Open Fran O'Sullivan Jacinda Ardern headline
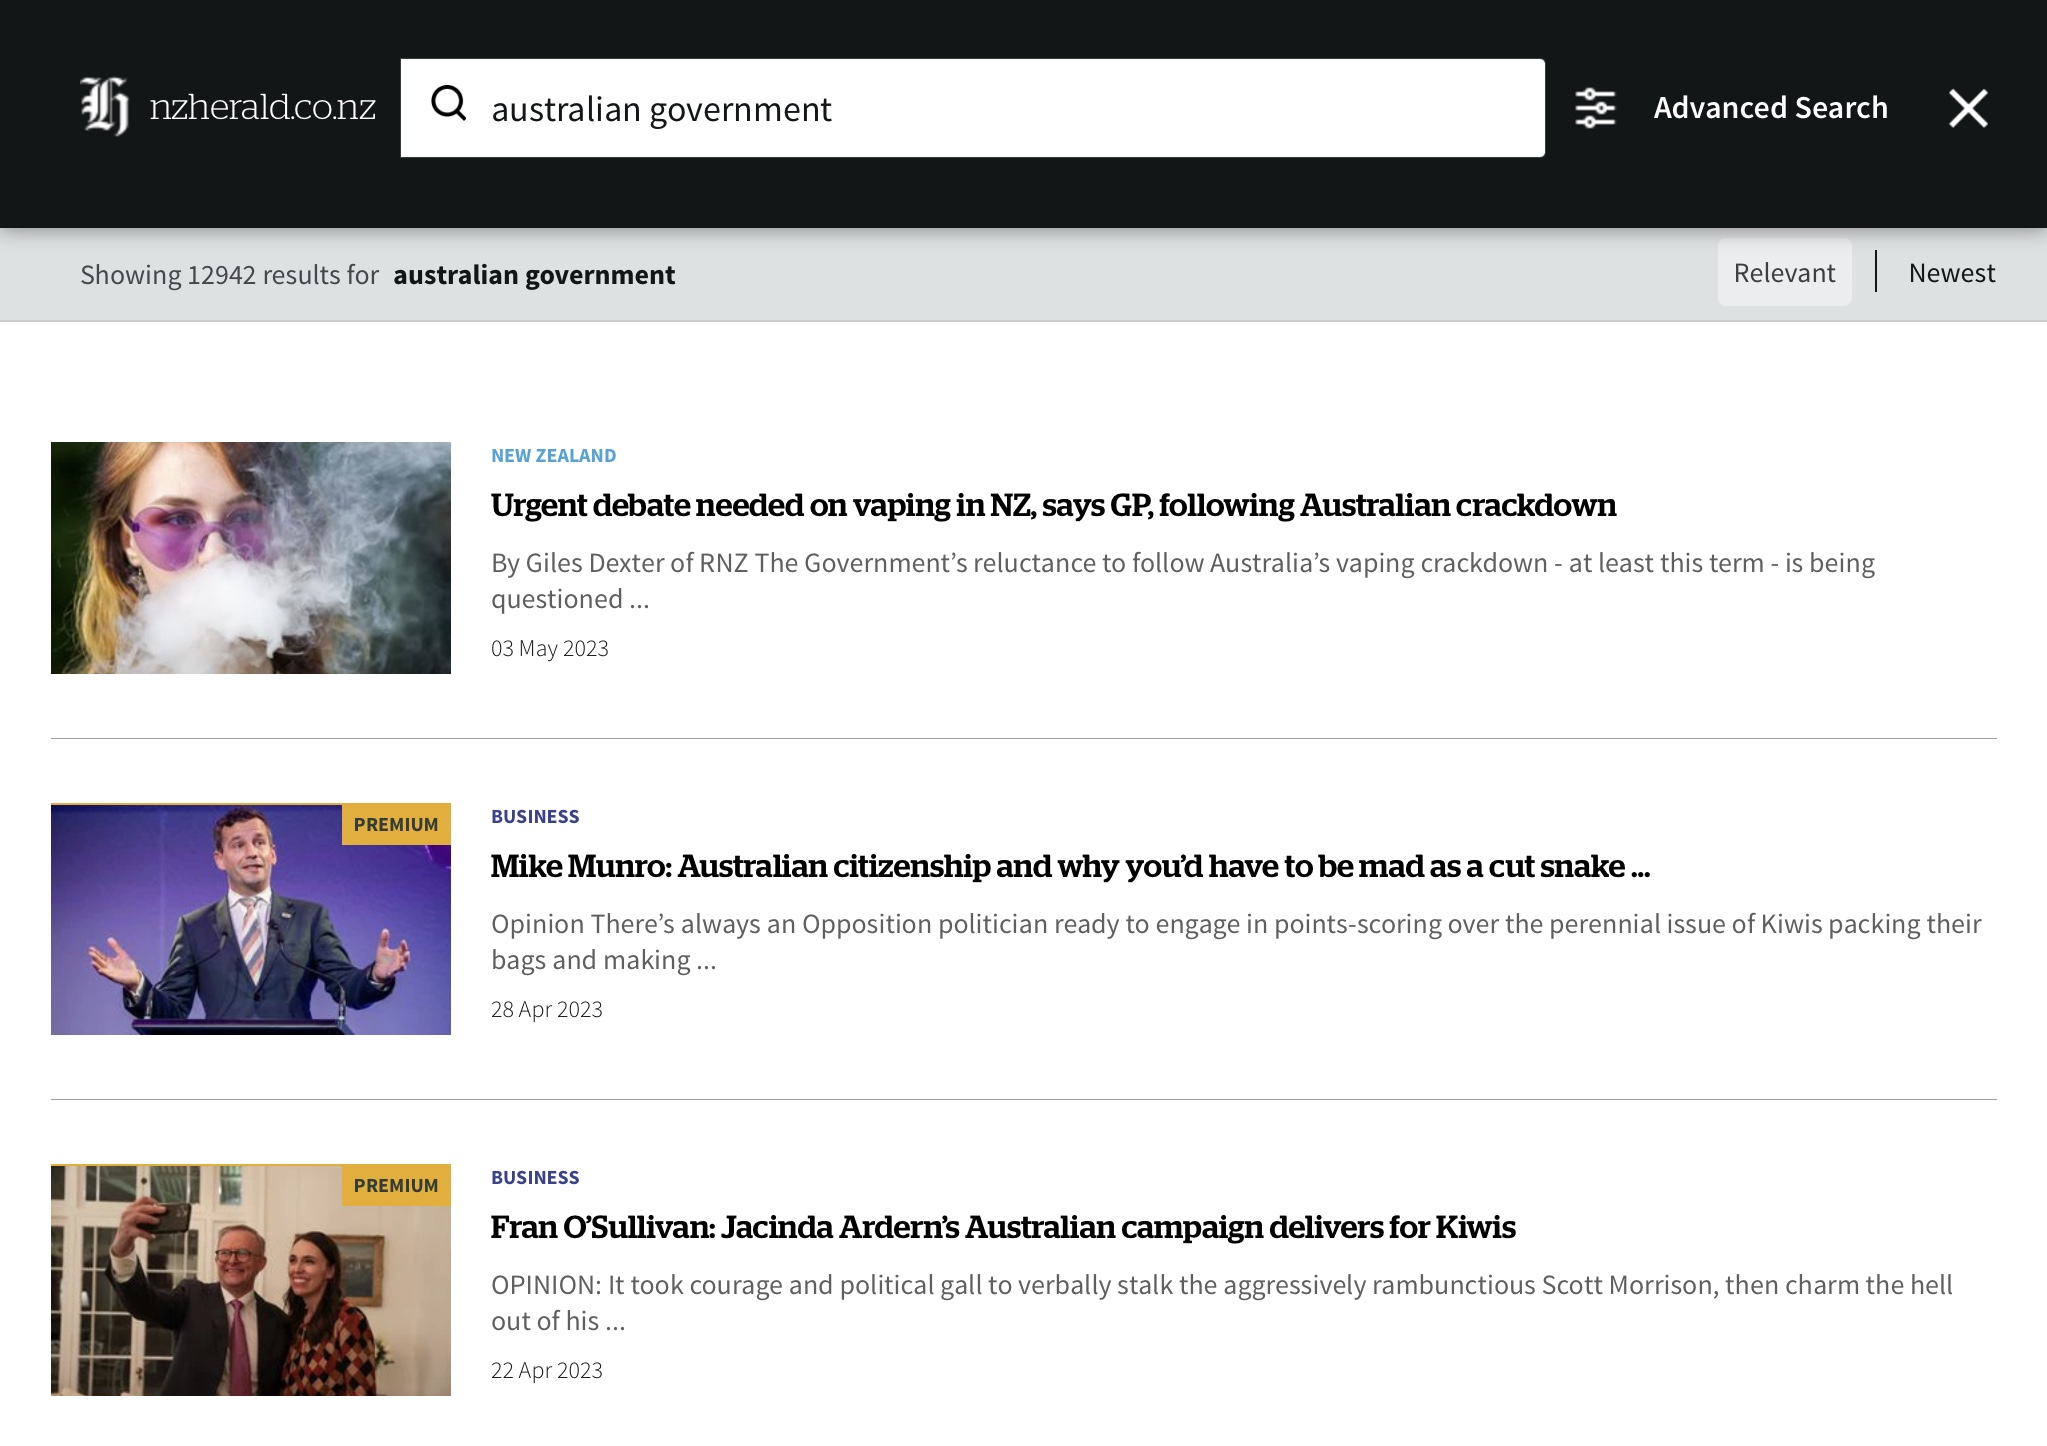Screen dimensions: 2047x1446 coord(1003,1228)
